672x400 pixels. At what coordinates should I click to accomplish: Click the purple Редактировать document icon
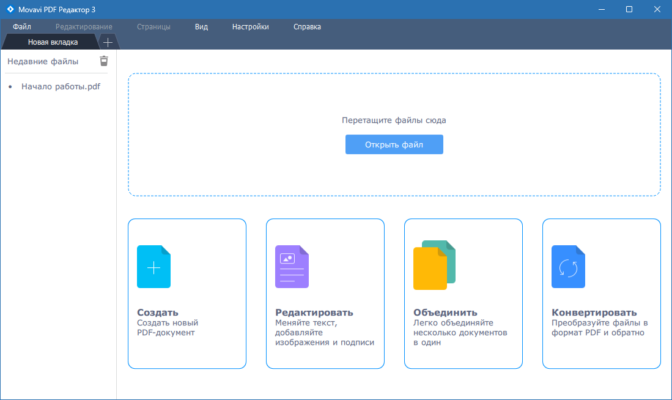pyautogui.click(x=292, y=266)
